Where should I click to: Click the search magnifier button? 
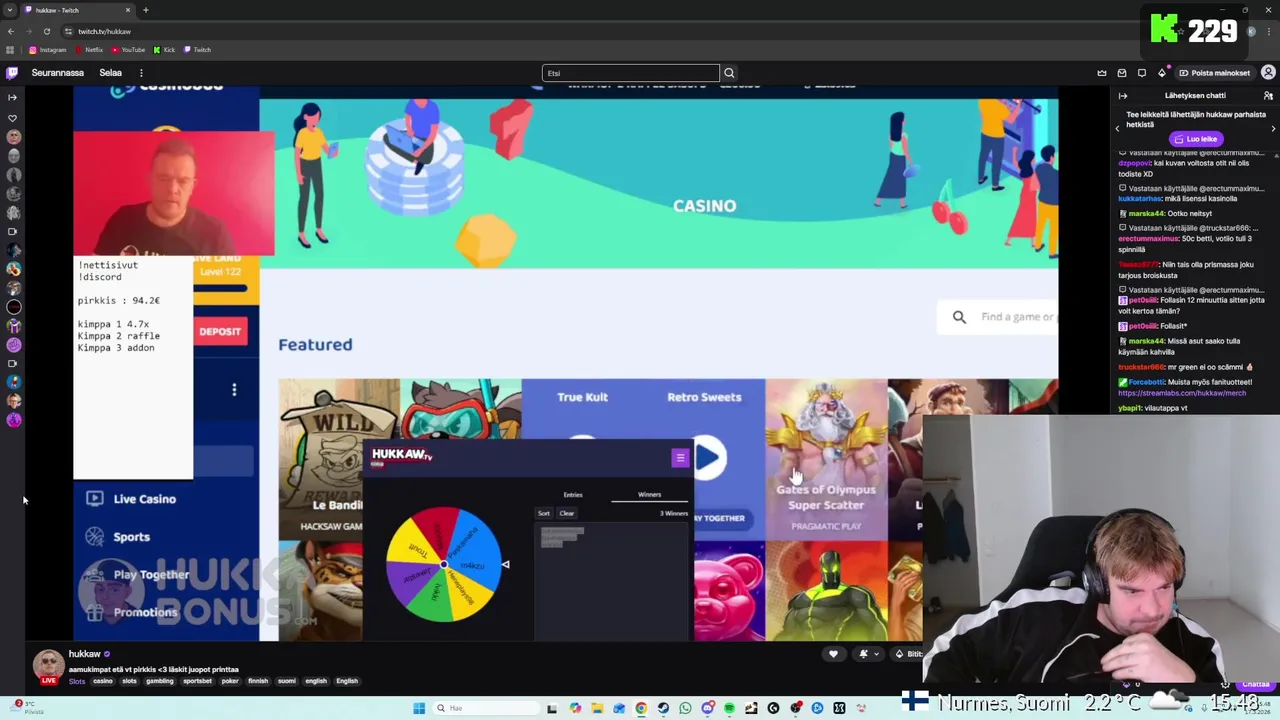point(729,73)
